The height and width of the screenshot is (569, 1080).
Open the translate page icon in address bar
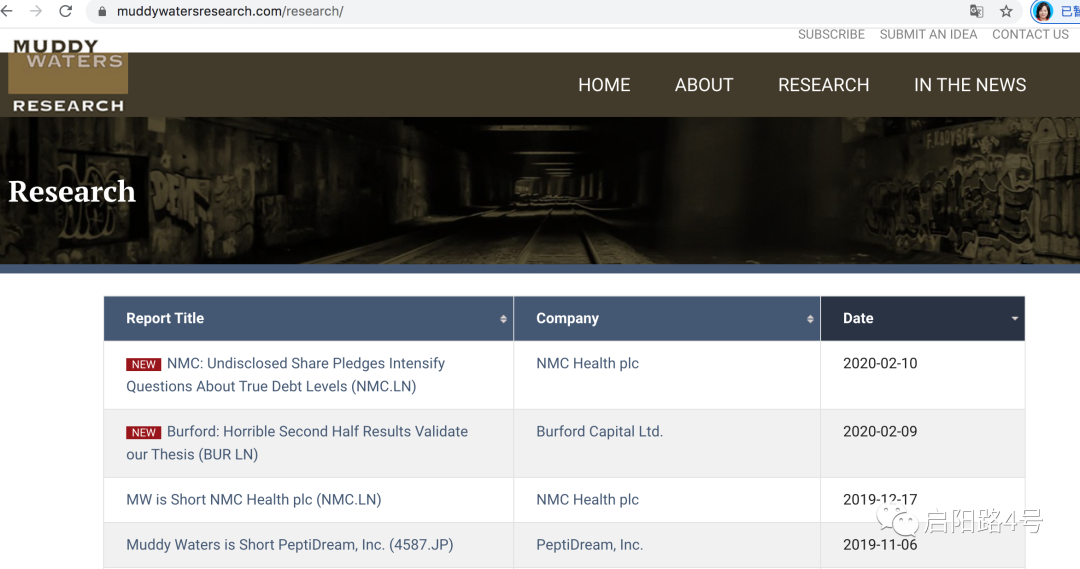(976, 11)
